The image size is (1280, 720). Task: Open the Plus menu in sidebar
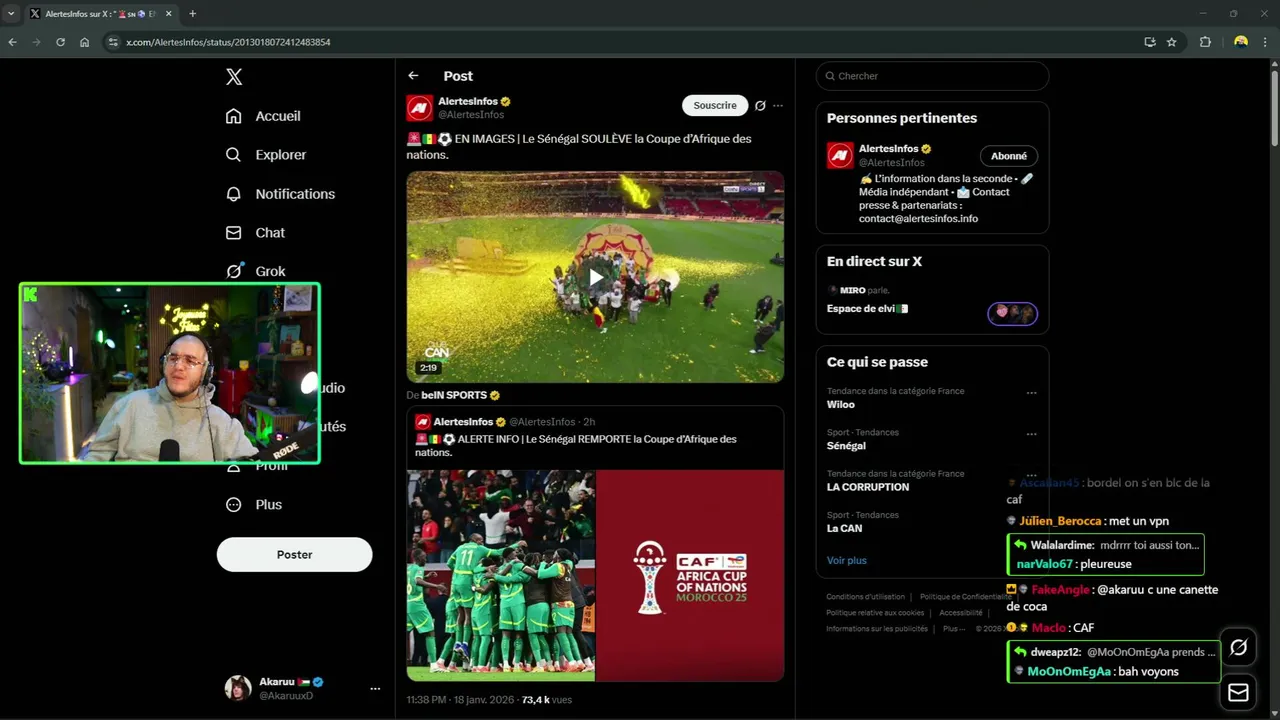pos(254,505)
